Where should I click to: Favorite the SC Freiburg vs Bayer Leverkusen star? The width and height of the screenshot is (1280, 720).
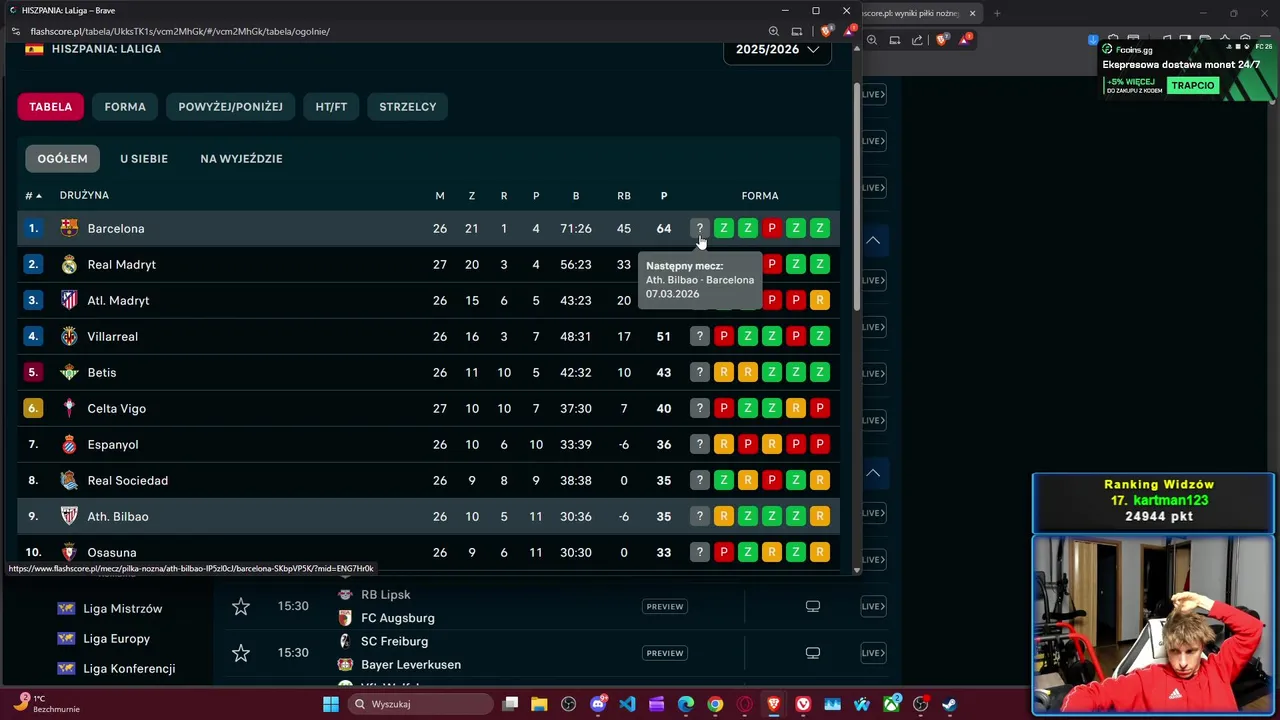[x=241, y=653]
